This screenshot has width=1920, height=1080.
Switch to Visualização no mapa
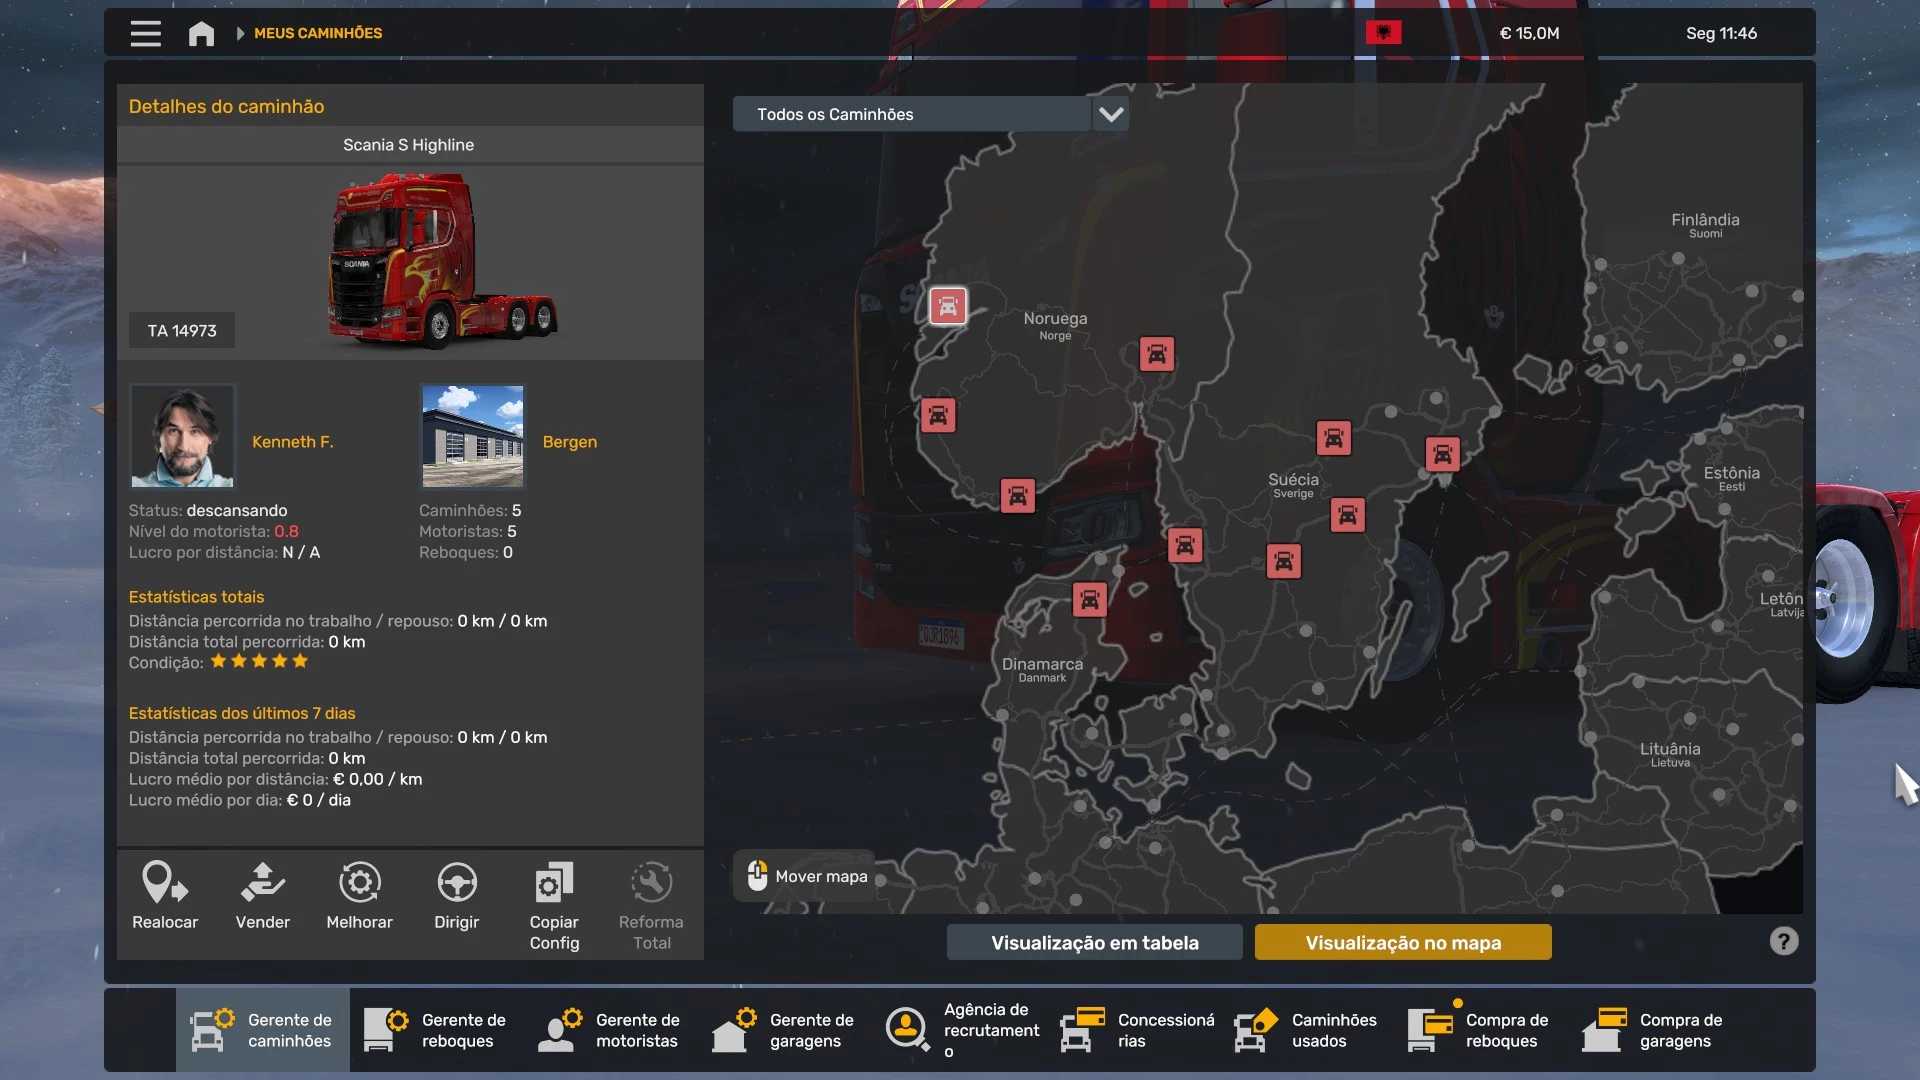pyautogui.click(x=1402, y=942)
